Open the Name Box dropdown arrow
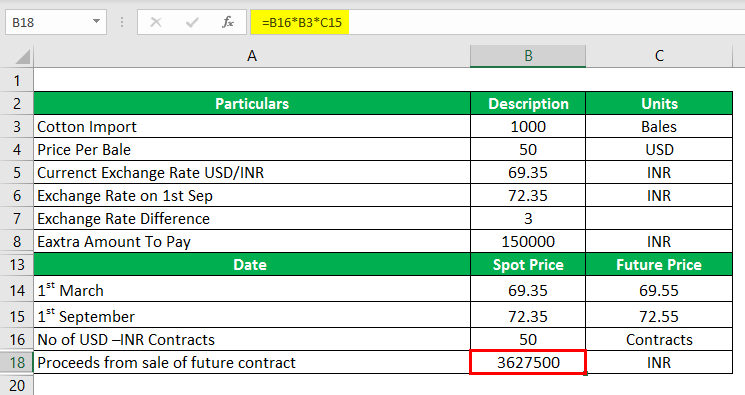The image size is (745, 395). click(x=96, y=21)
